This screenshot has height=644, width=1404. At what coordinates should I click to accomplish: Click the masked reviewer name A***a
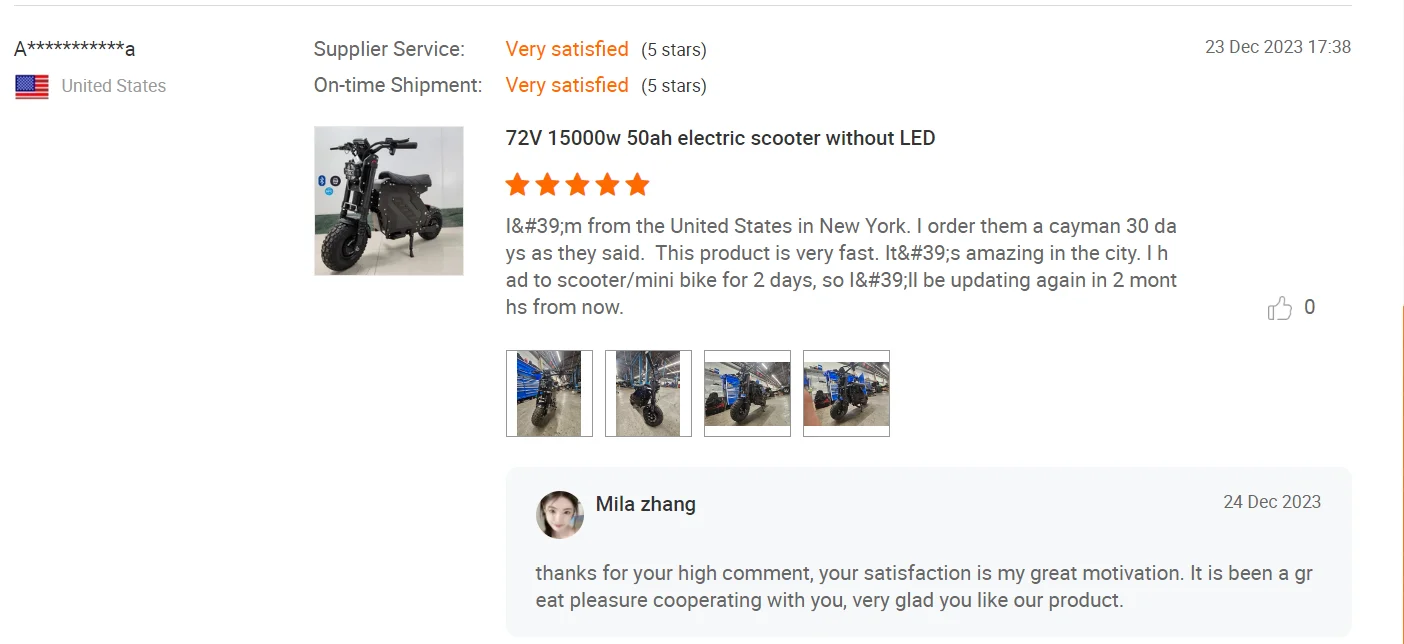pos(75,49)
